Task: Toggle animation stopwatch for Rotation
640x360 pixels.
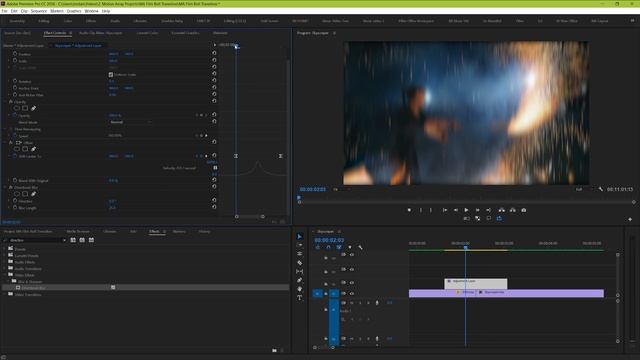Action: 15,81
